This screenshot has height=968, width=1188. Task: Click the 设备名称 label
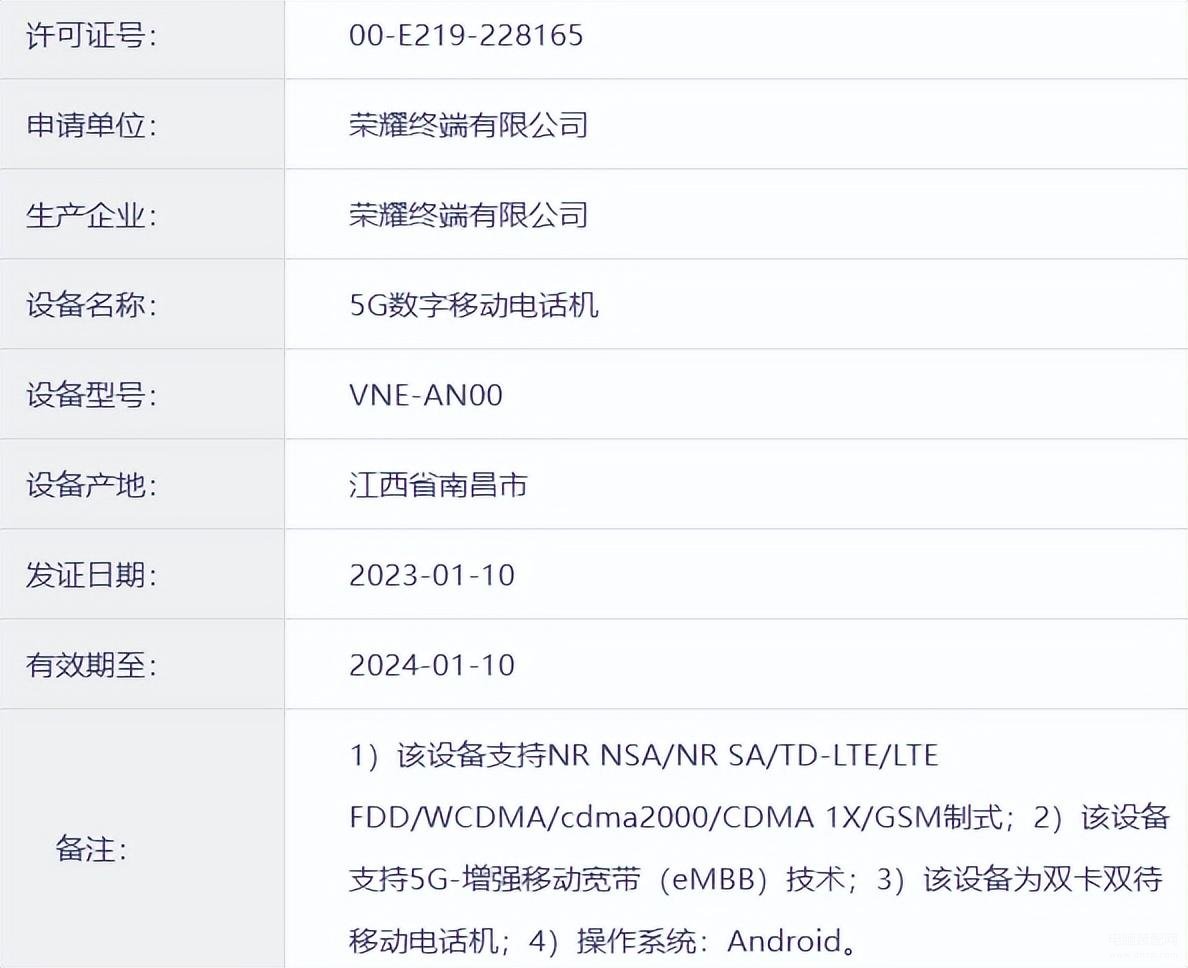(x=92, y=305)
